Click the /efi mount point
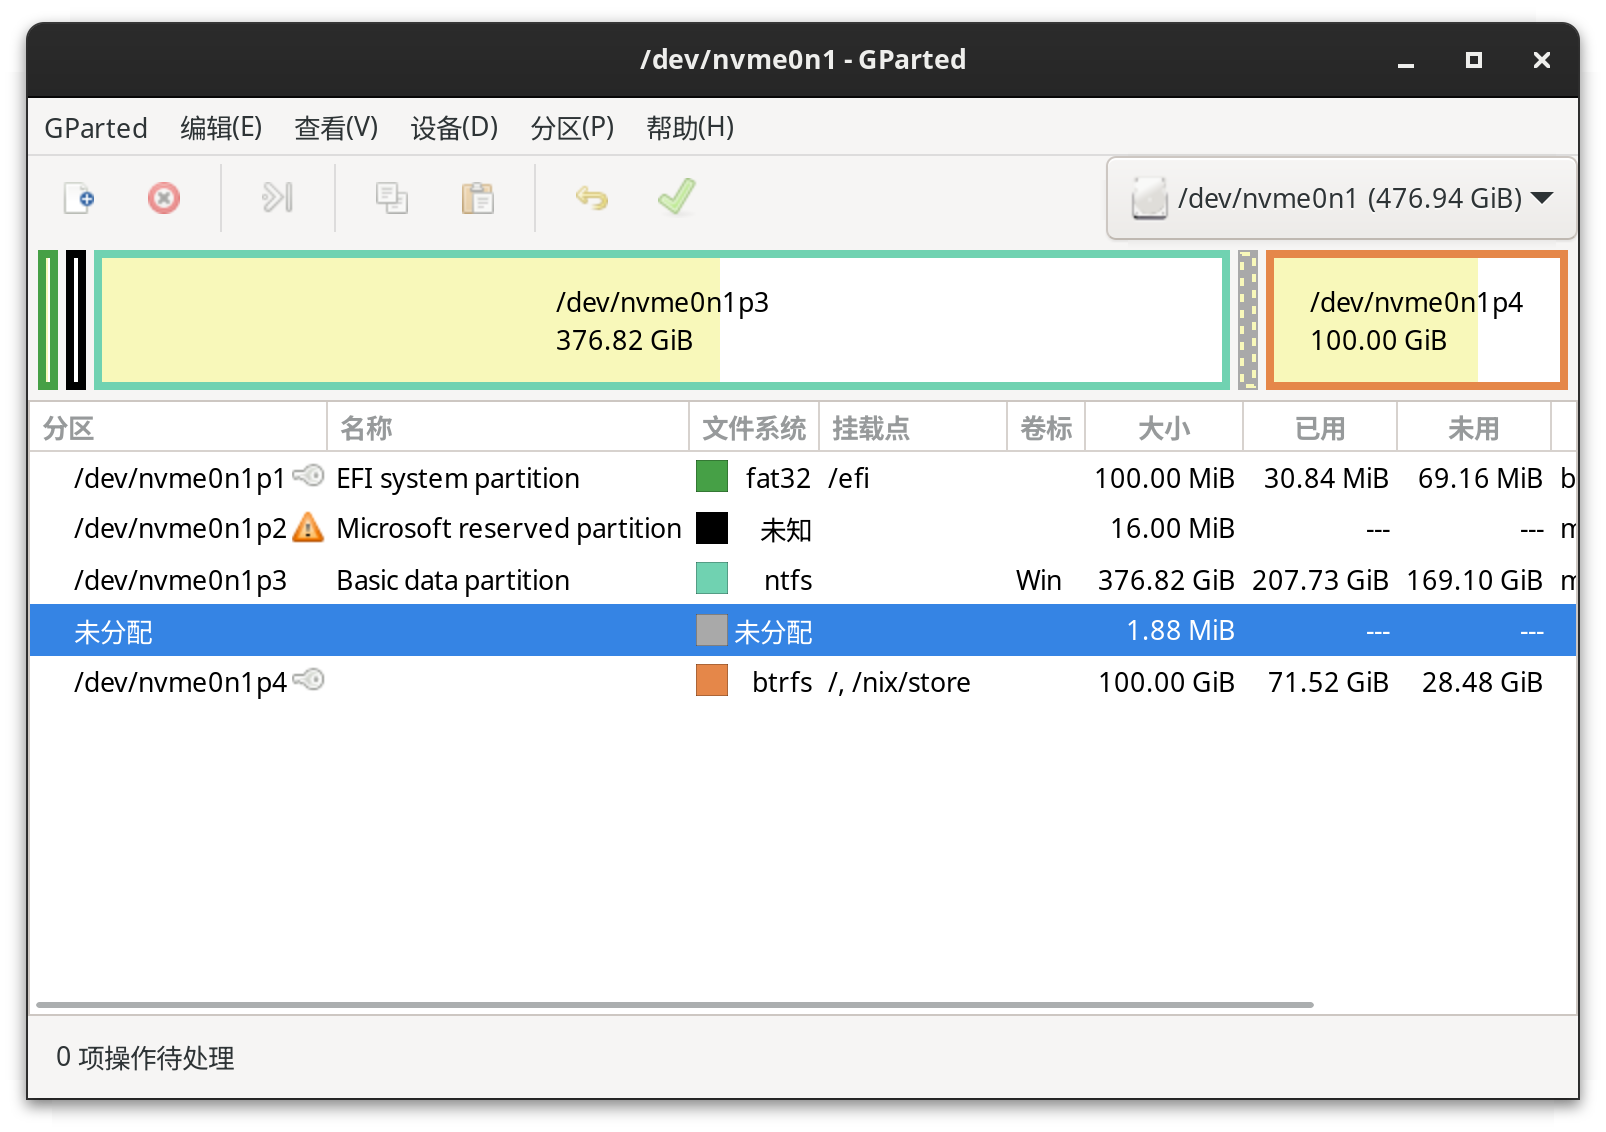The height and width of the screenshot is (1132, 1606). click(849, 479)
